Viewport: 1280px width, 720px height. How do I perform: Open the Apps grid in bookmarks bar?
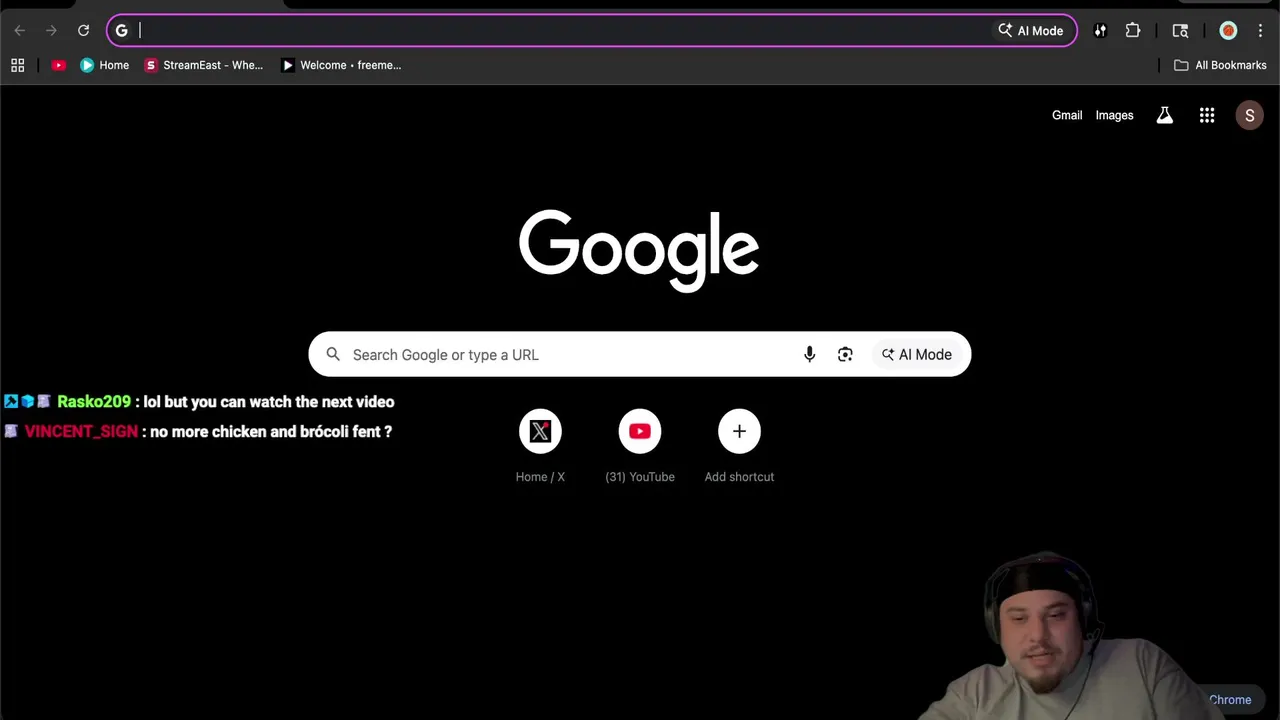[x=17, y=65]
